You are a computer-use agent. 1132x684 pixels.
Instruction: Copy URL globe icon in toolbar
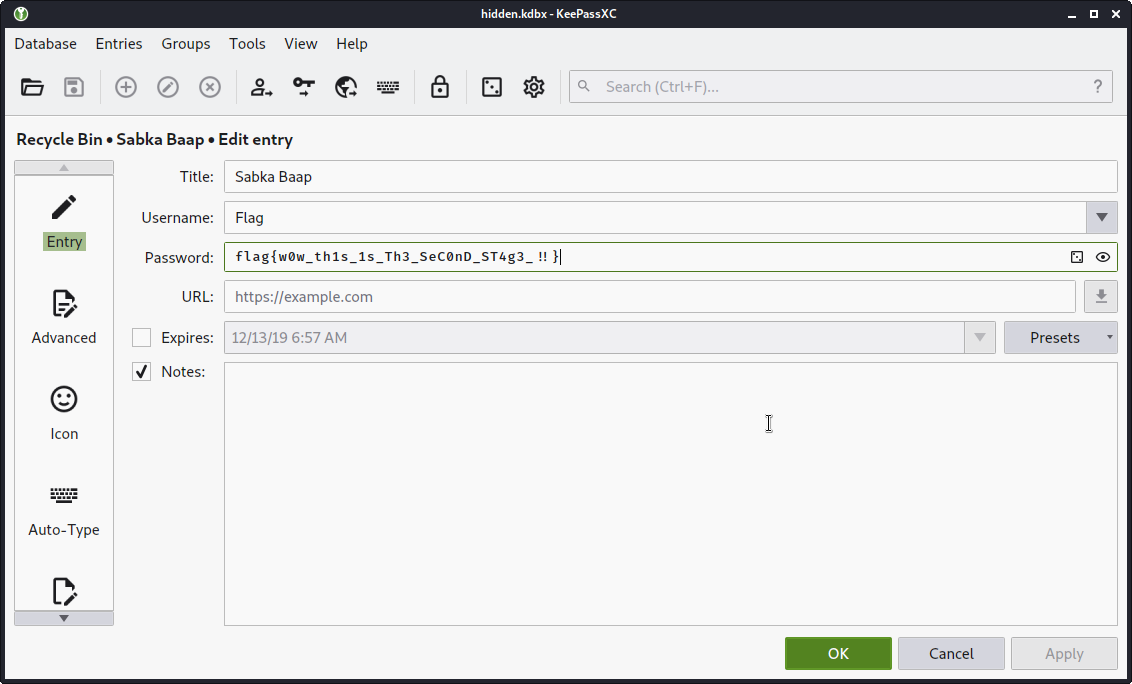click(x=346, y=87)
